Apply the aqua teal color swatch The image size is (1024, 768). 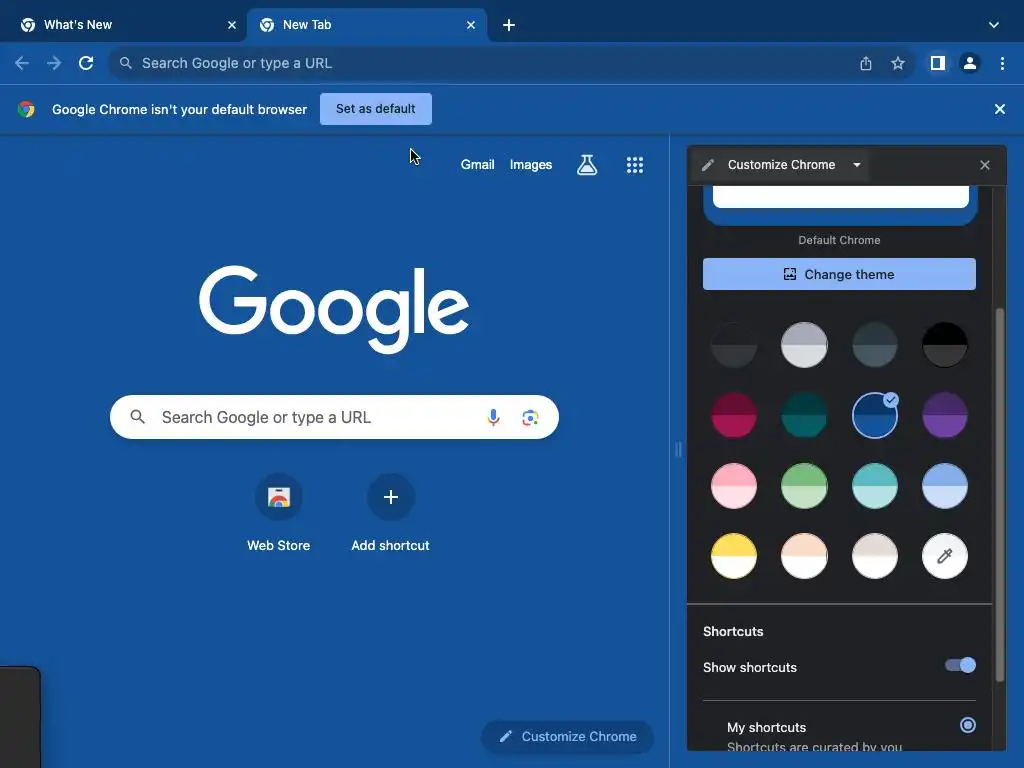click(x=874, y=486)
